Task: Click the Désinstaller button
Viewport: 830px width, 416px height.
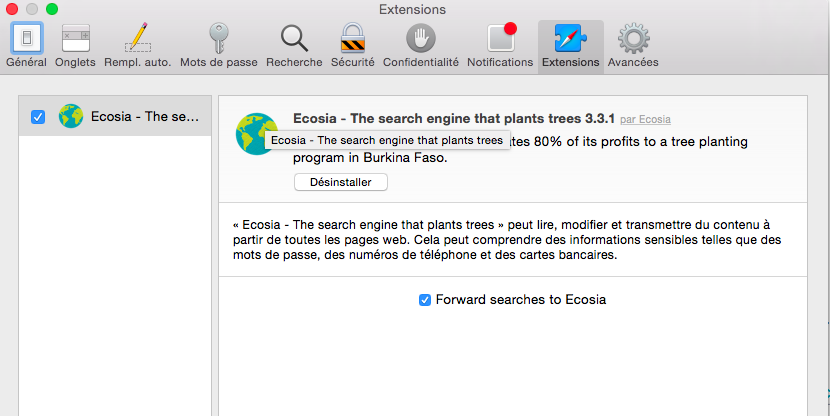Action: pyautogui.click(x=341, y=182)
